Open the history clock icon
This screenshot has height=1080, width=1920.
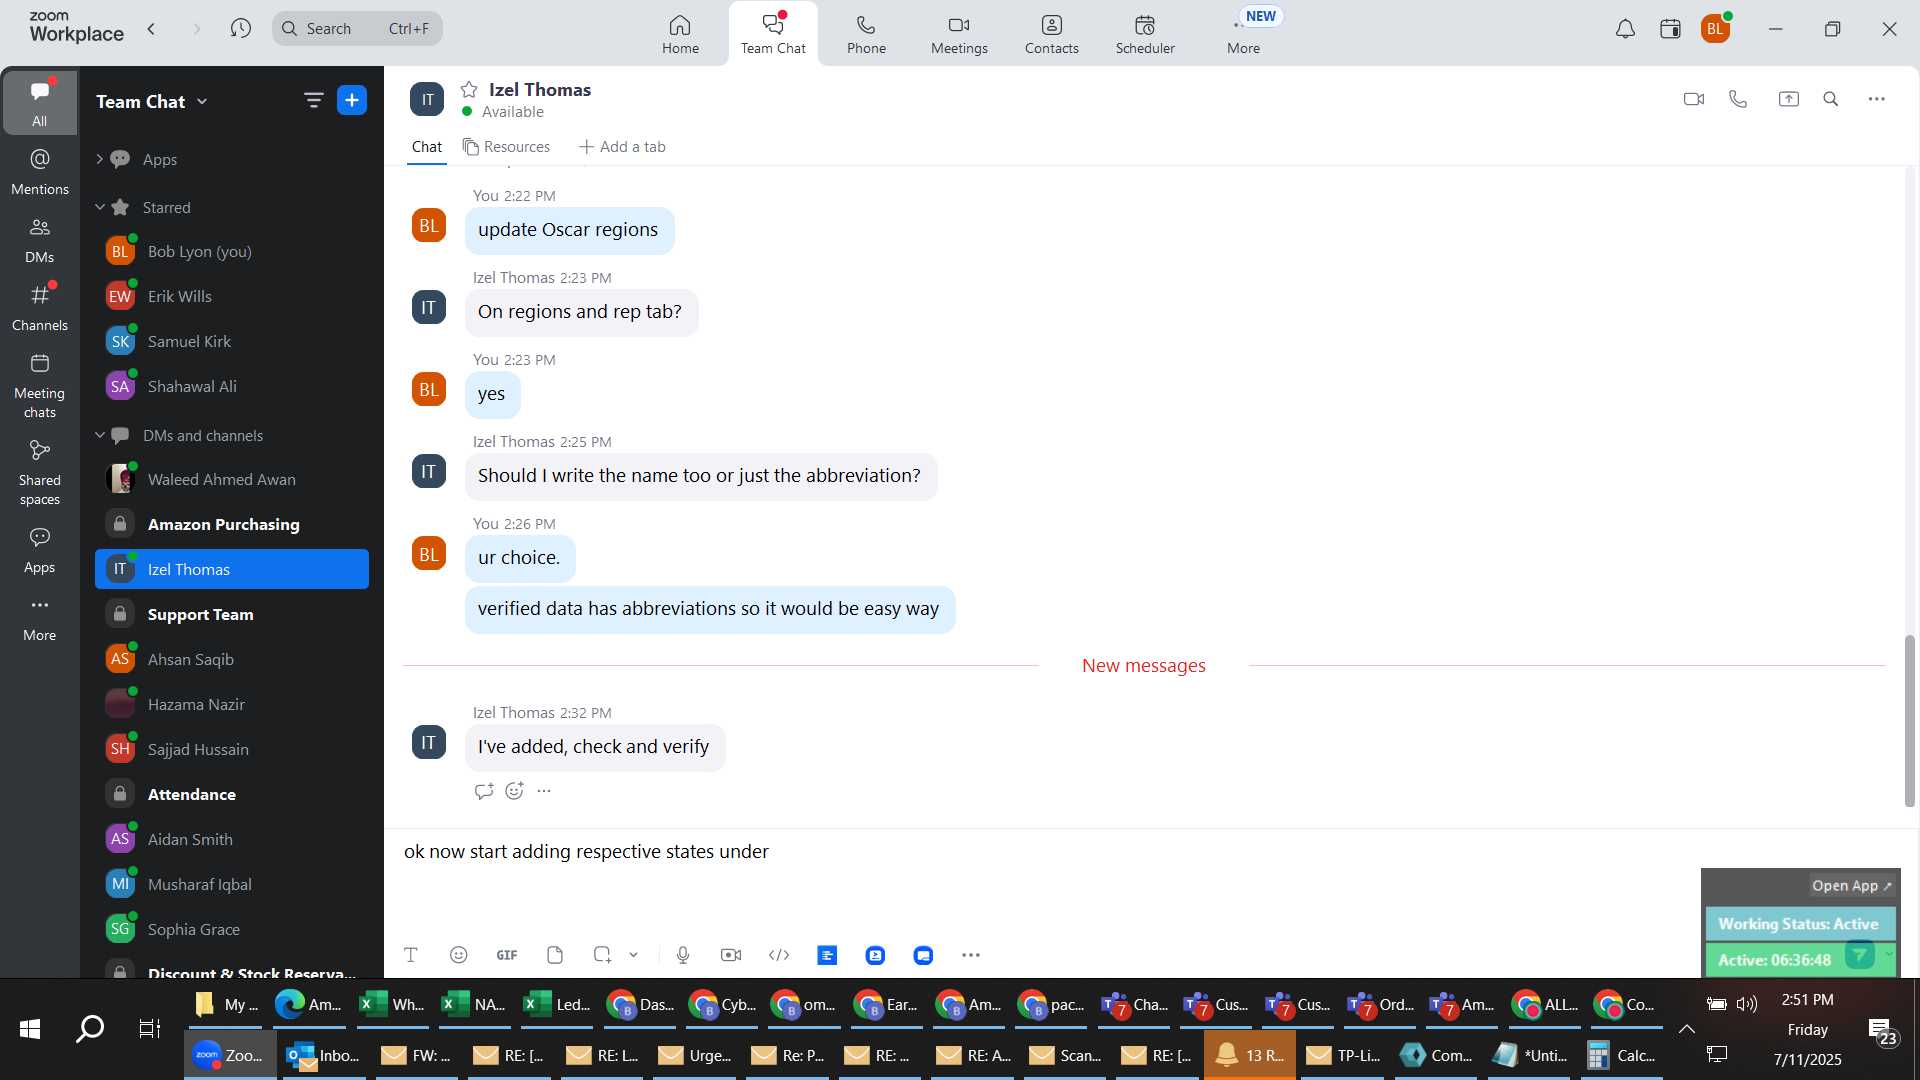[x=240, y=29]
